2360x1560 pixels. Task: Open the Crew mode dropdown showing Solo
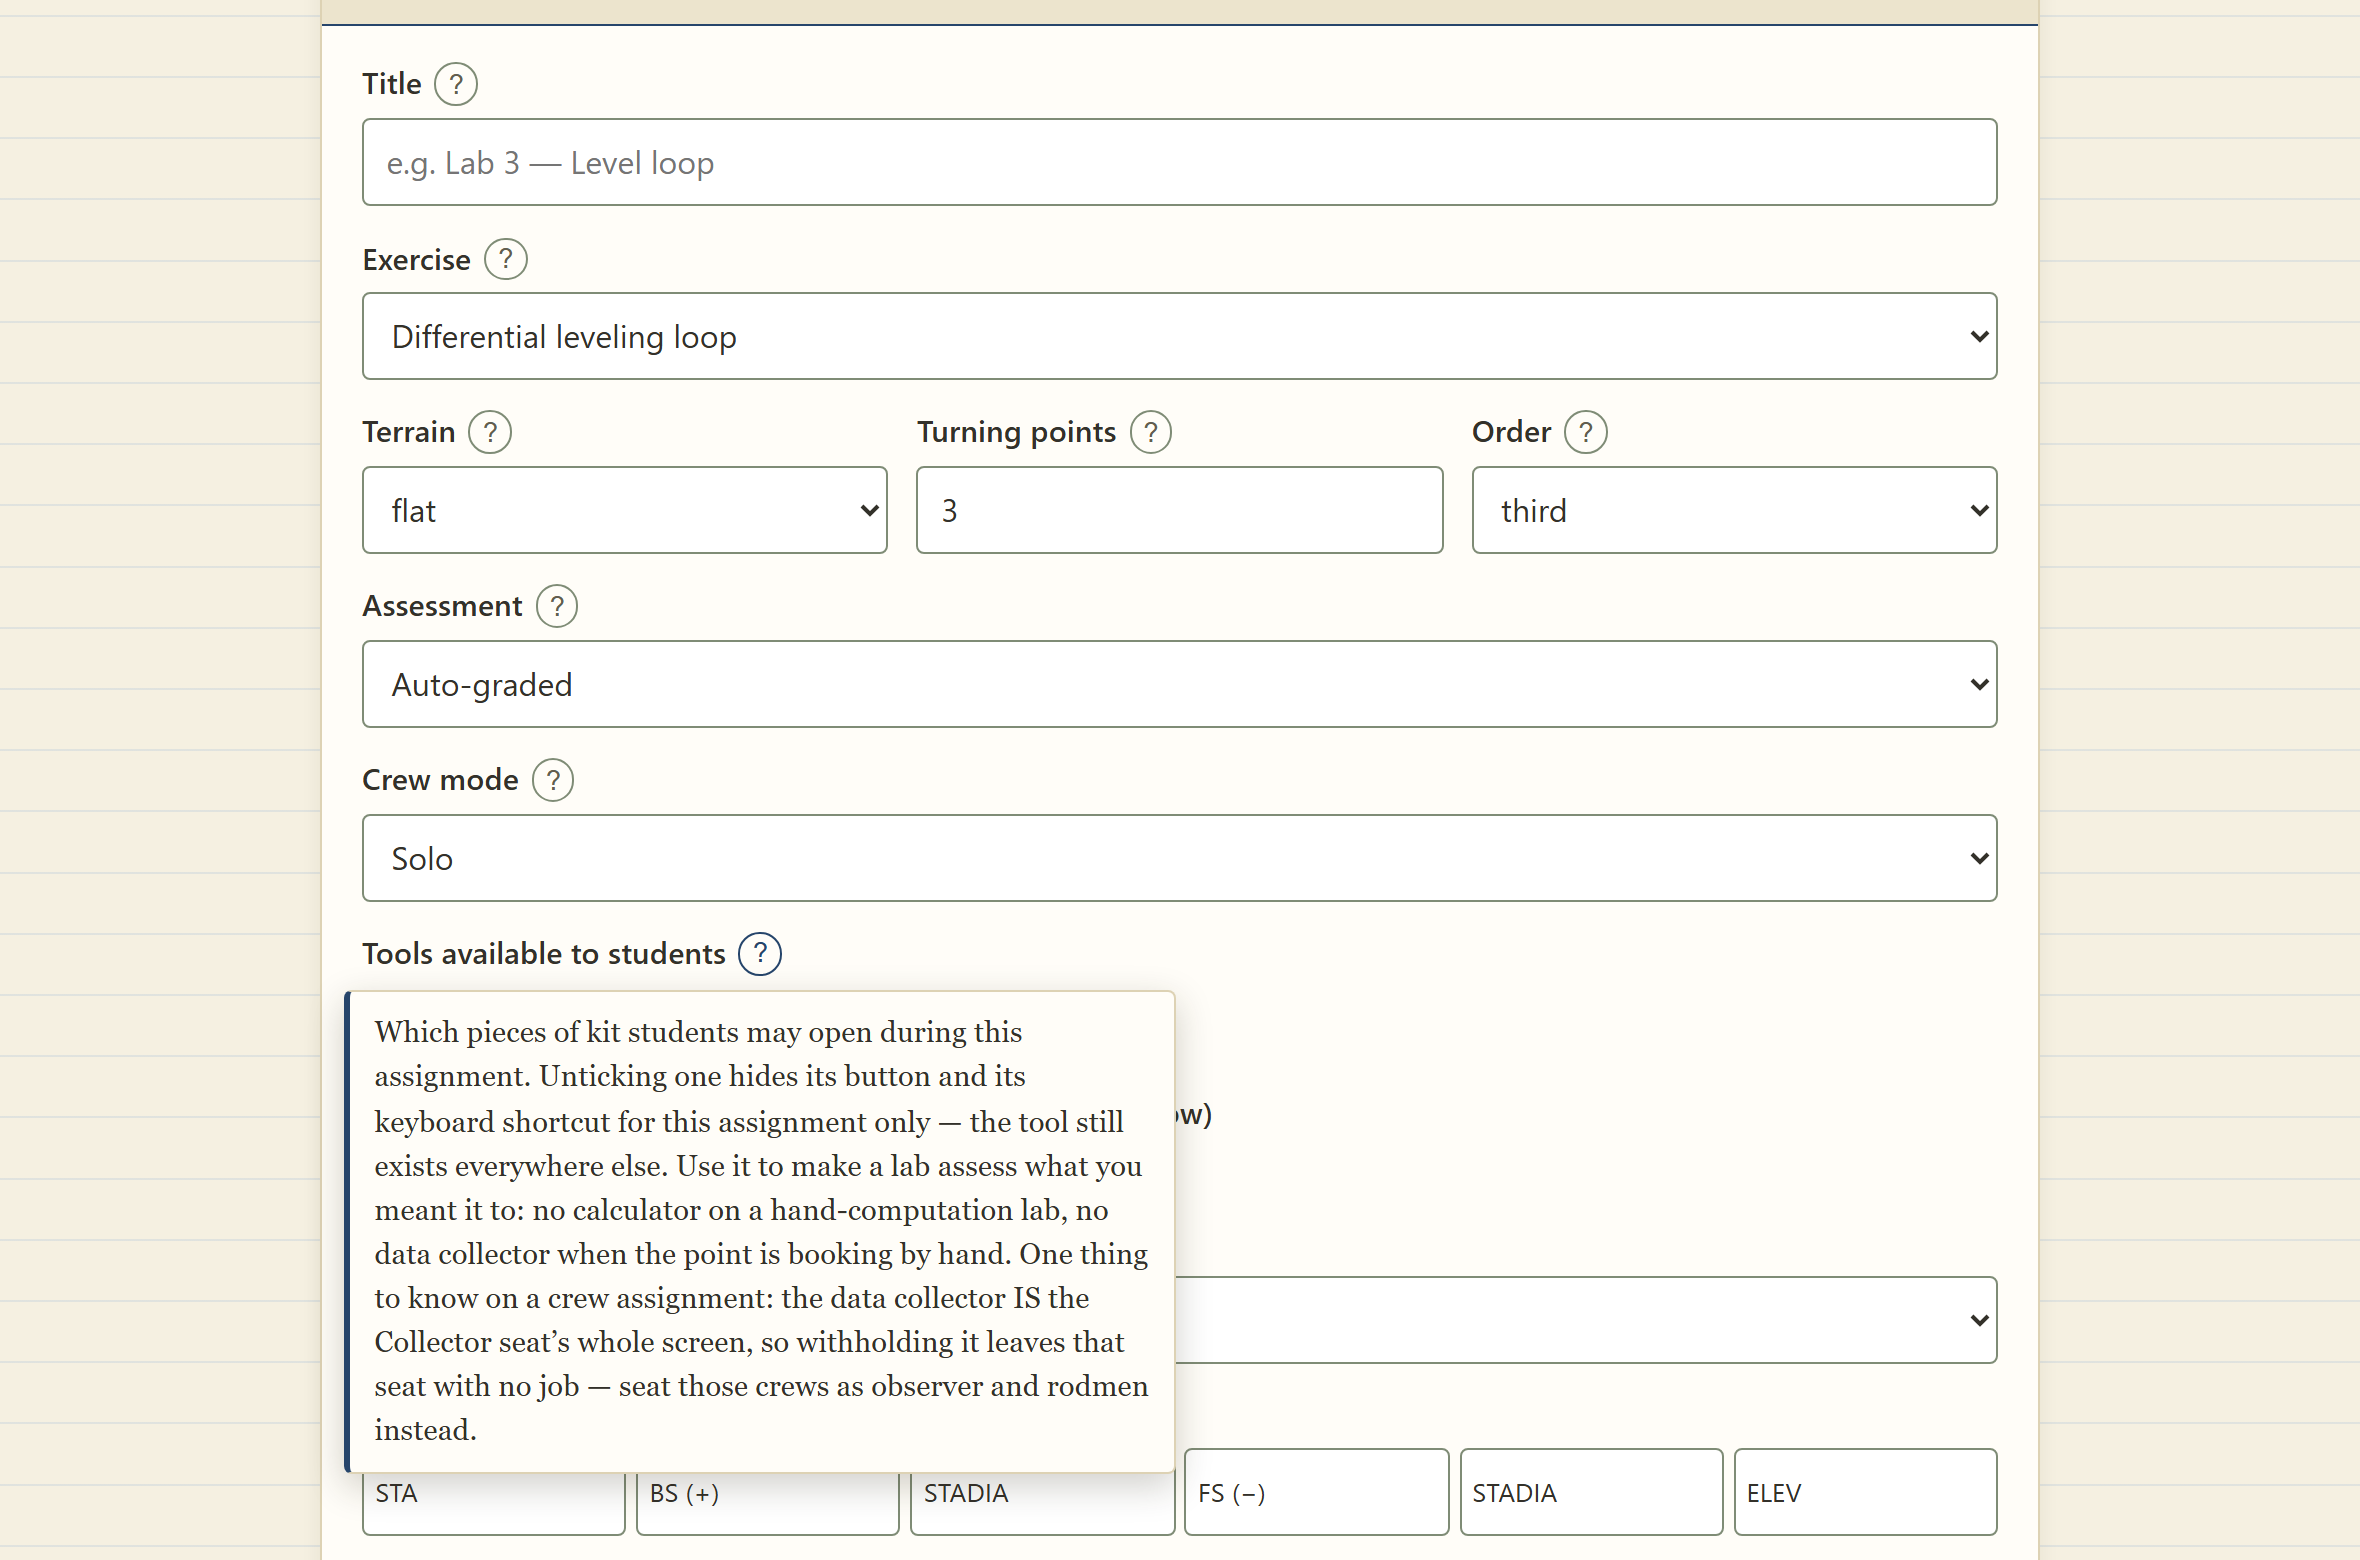click(1180, 858)
